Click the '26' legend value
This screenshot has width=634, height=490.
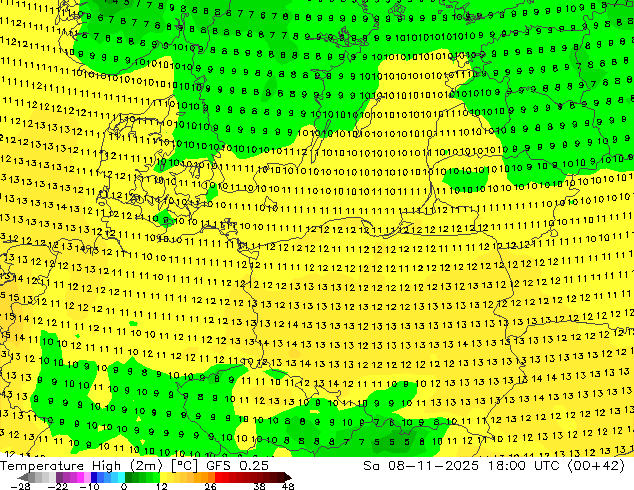[x=210, y=486]
